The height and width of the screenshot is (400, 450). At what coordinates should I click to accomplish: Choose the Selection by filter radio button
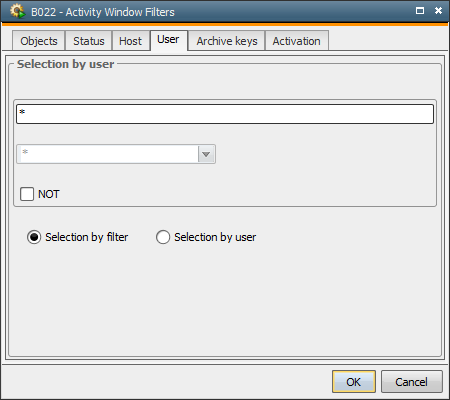click(34, 237)
